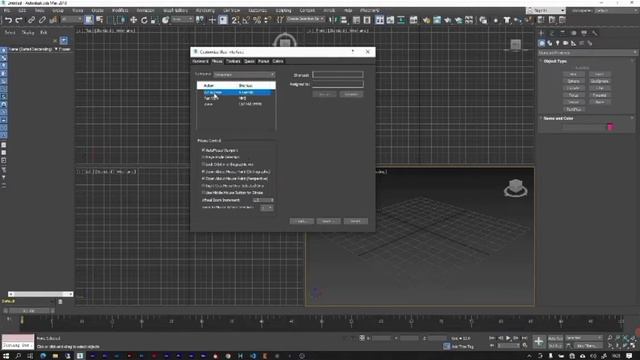The height and width of the screenshot is (360, 640).
Task: Click the Load button in dialog
Action: [302, 221]
